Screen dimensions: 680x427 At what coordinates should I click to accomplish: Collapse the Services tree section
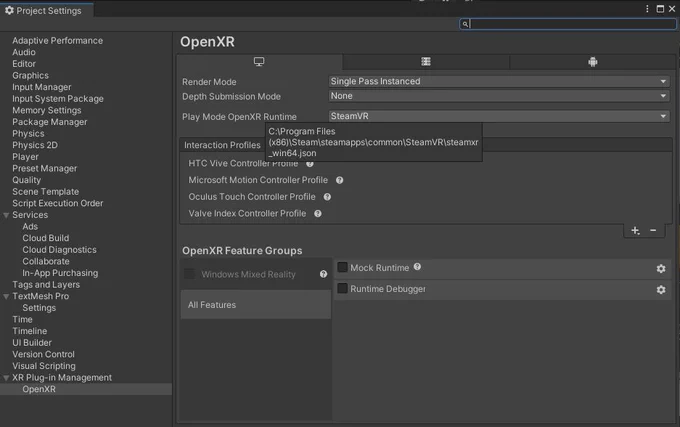6,215
